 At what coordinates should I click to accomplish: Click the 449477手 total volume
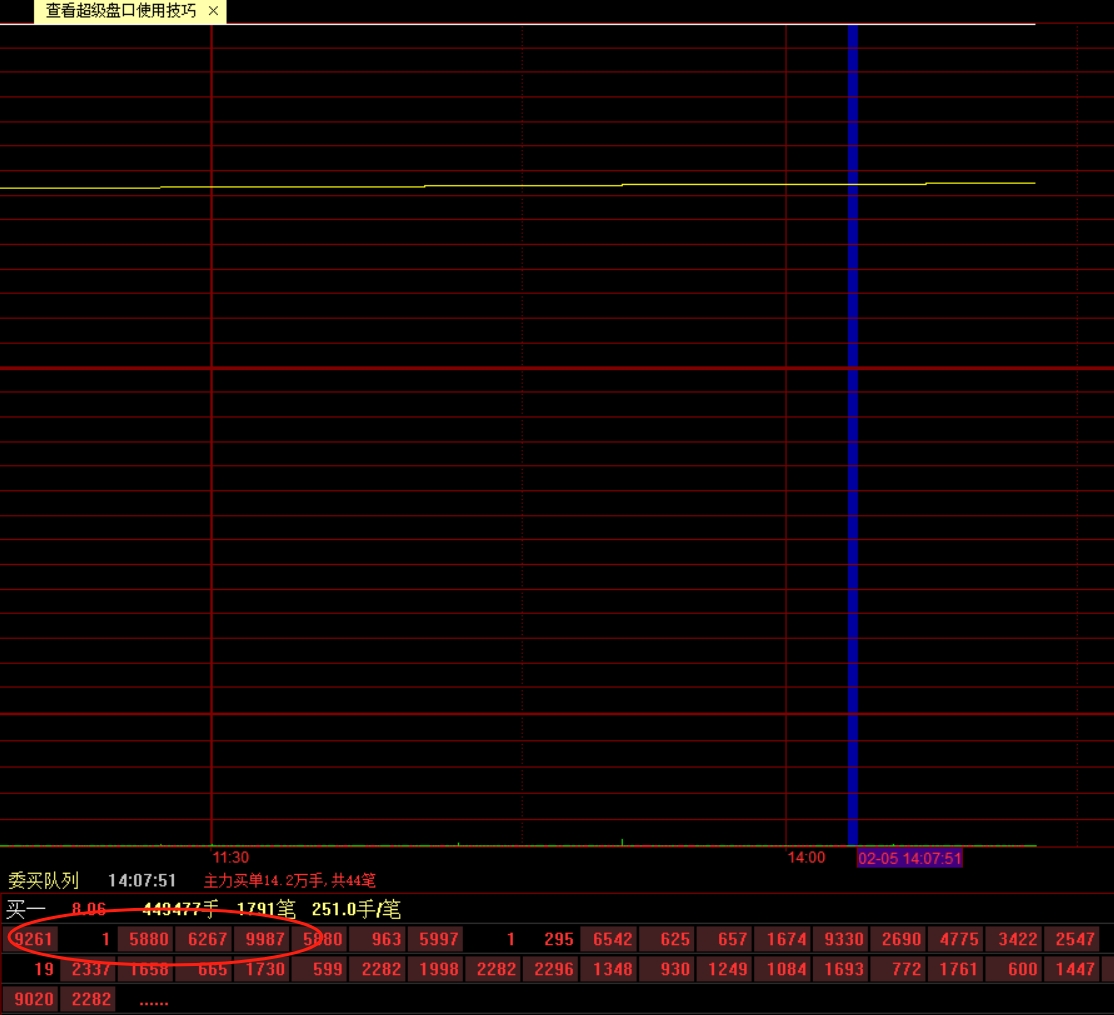coord(180,909)
